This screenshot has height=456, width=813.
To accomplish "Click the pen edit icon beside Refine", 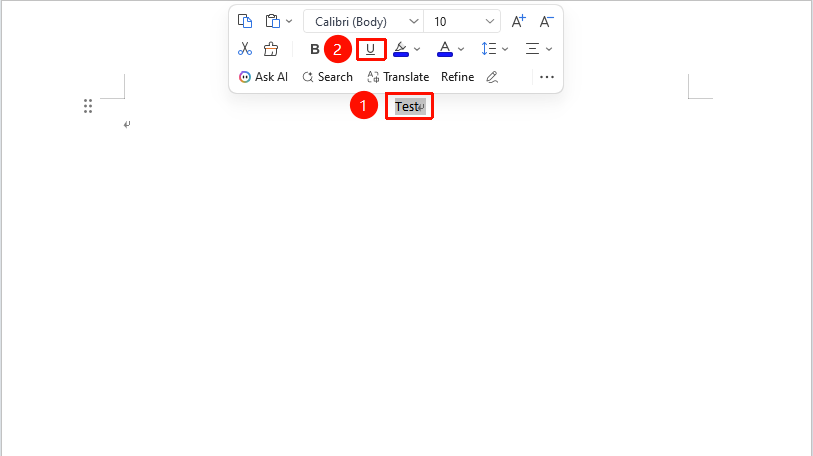I will (x=492, y=77).
